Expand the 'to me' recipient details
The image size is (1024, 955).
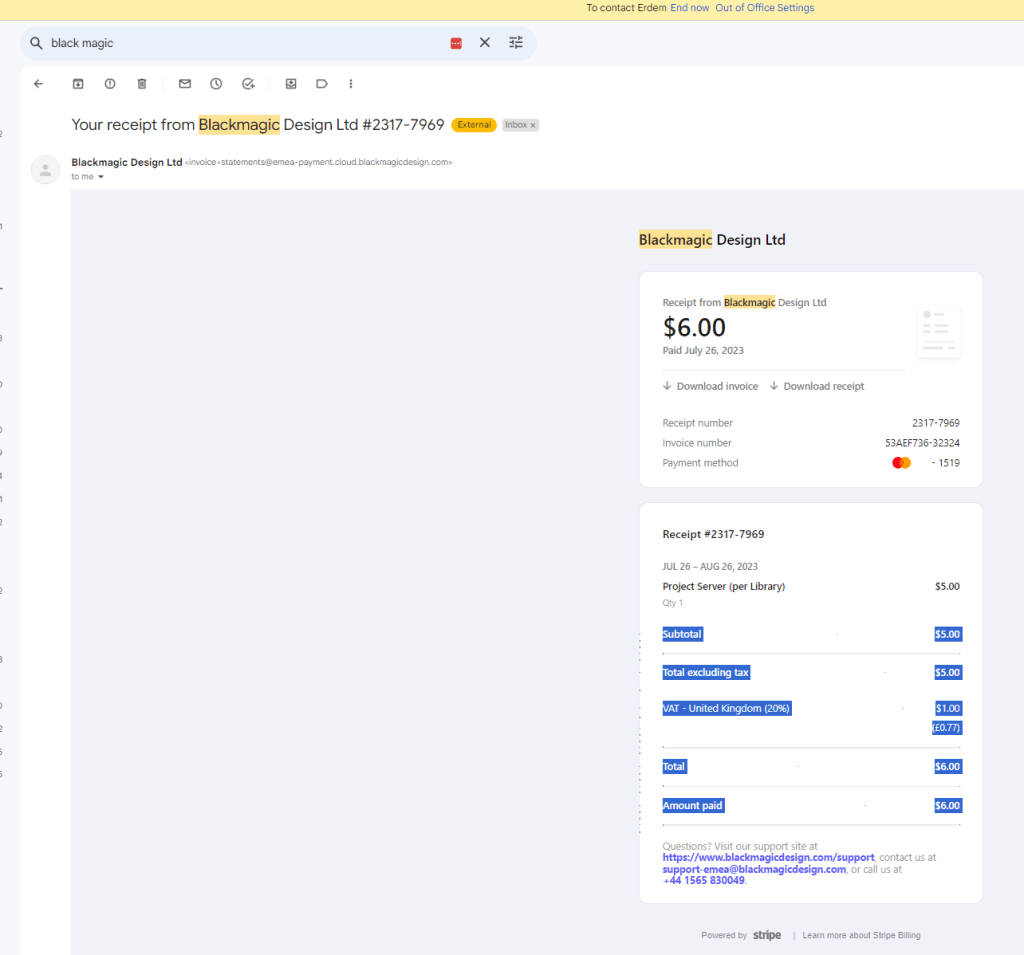[101, 177]
